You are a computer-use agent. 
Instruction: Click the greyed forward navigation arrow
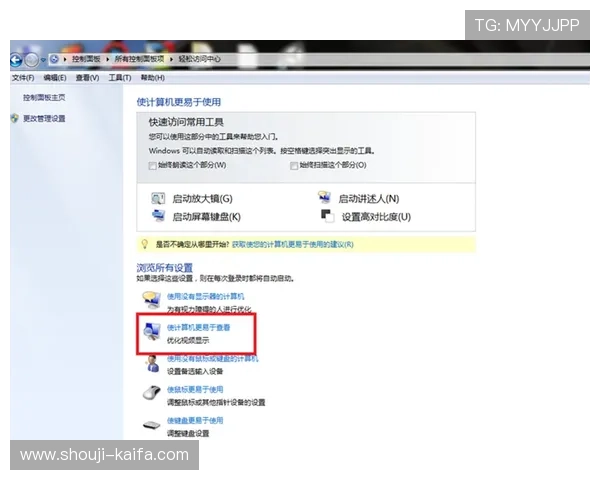[31, 60]
